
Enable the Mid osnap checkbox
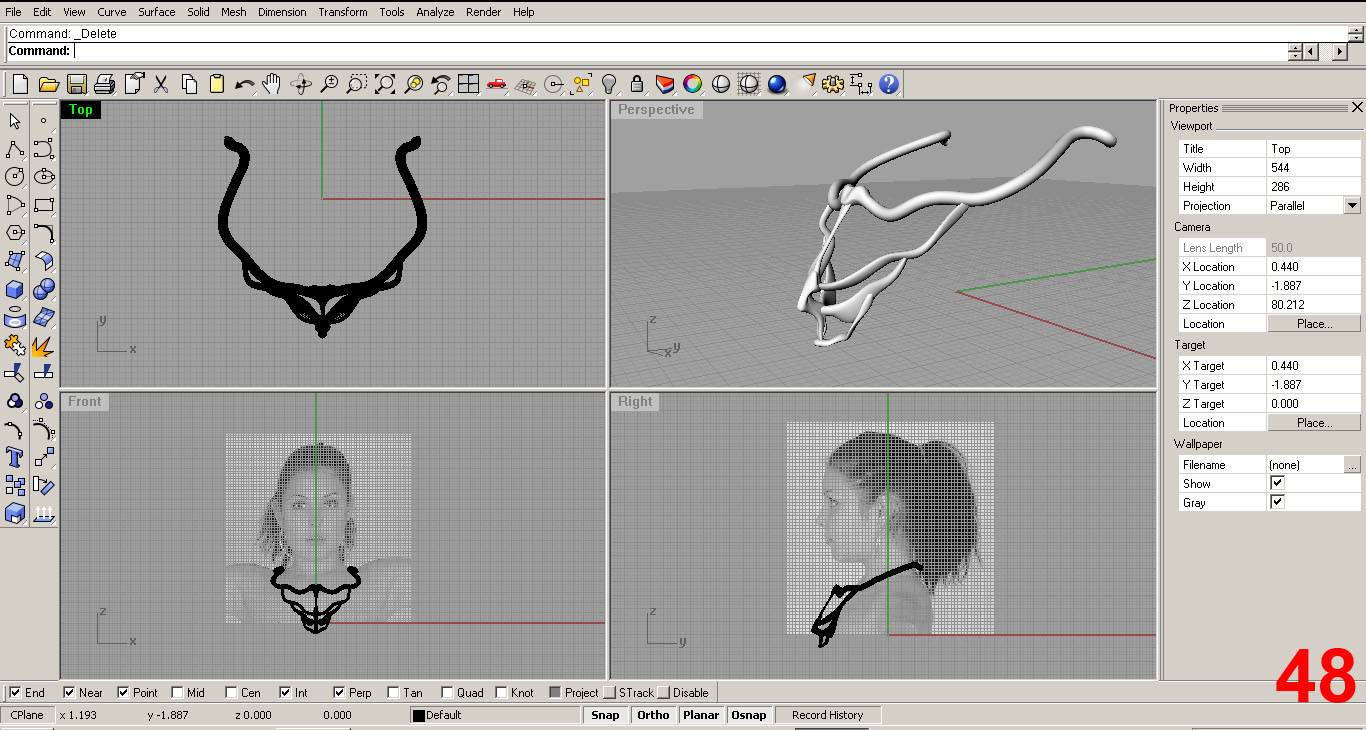(x=177, y=692)
